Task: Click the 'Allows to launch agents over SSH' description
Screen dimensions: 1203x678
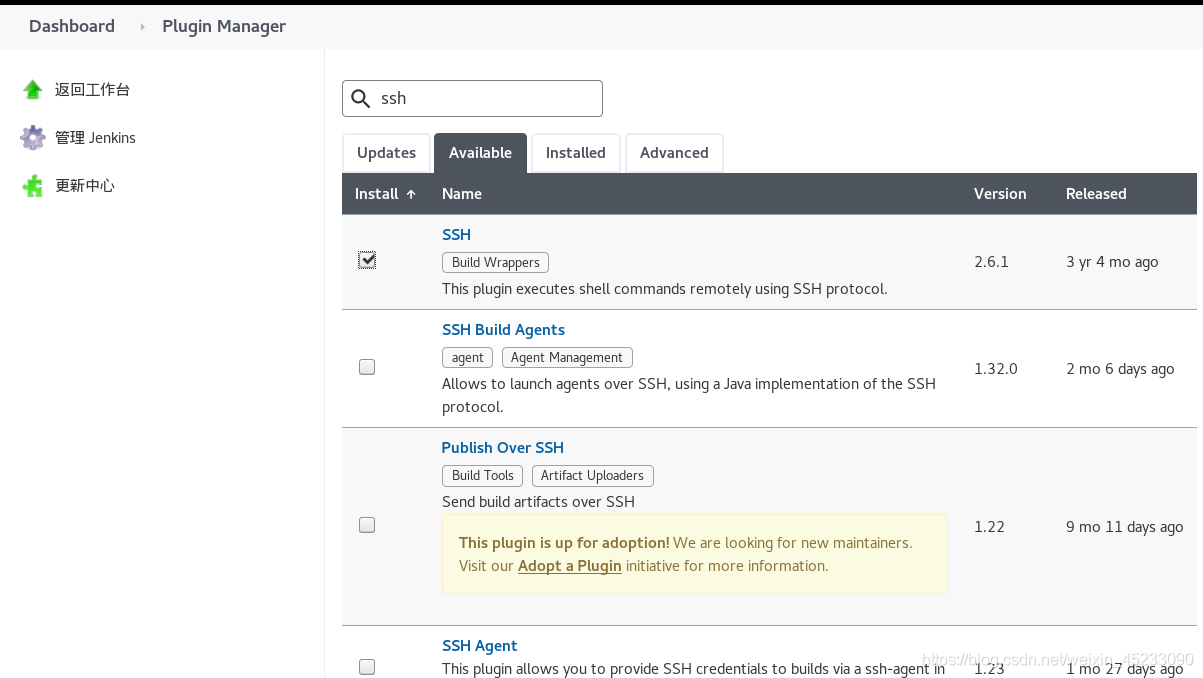Action: coord(689,396)
